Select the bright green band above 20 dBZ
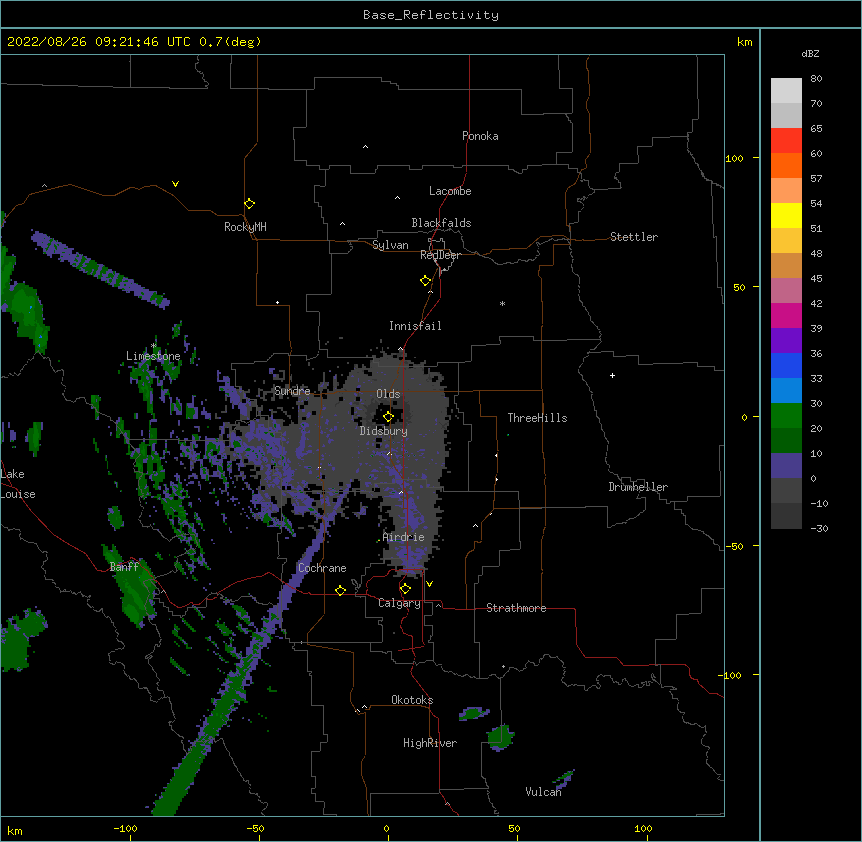Image resolution: width=862 pixels, height=842 pixels. coord(786,416)
